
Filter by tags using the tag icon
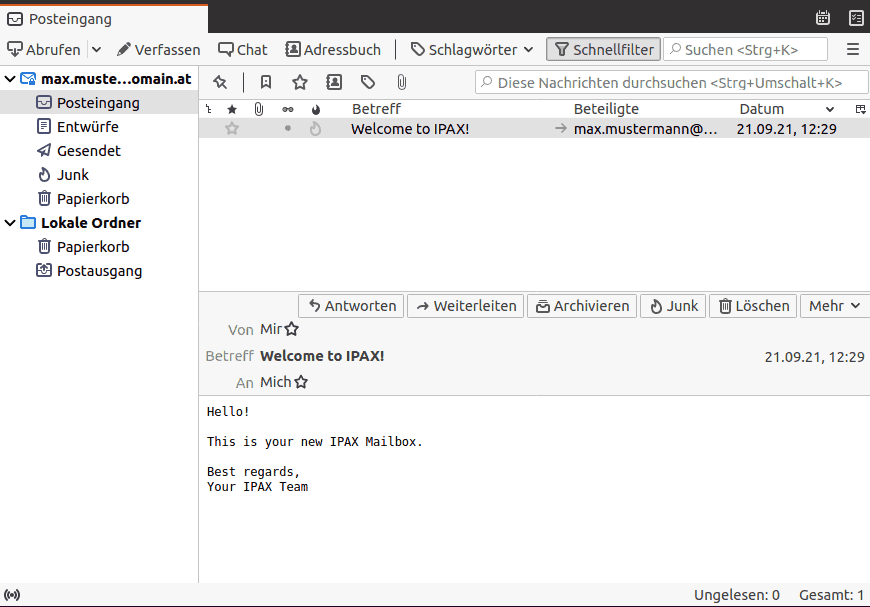[x=368, y=82]
